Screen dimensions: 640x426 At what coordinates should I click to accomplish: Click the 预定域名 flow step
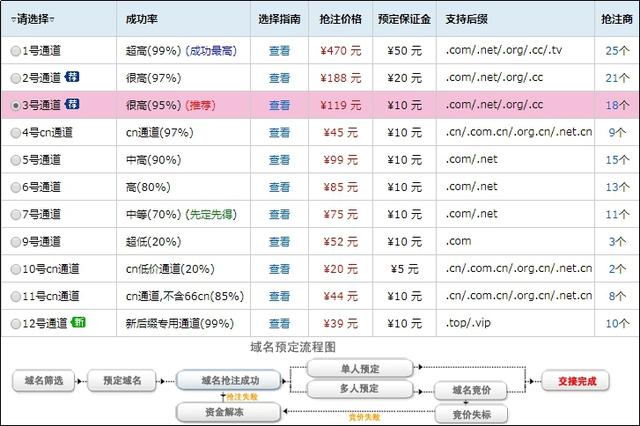(x=122, y=381)
